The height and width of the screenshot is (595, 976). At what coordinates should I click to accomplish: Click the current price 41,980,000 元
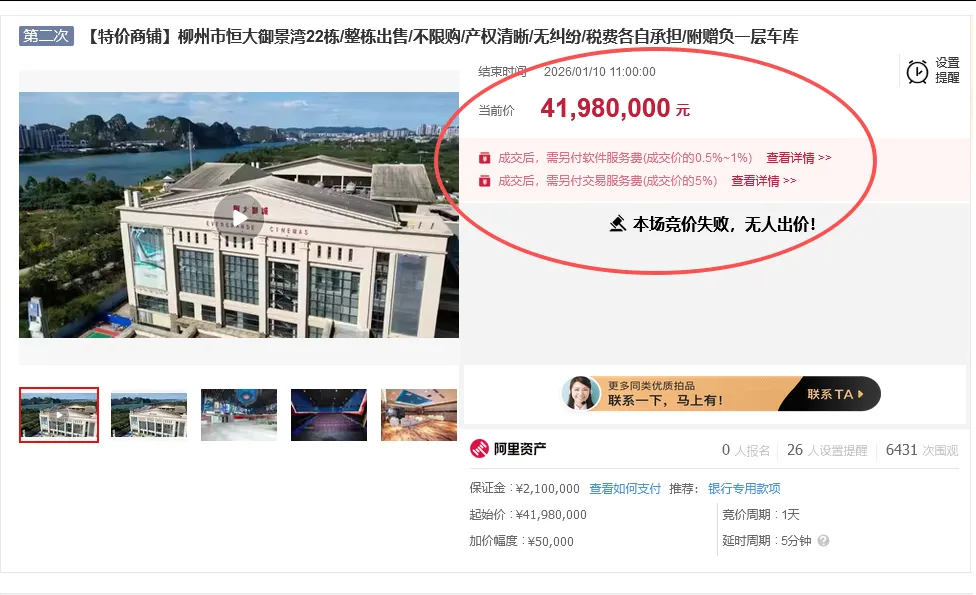[x=615, y=108]
